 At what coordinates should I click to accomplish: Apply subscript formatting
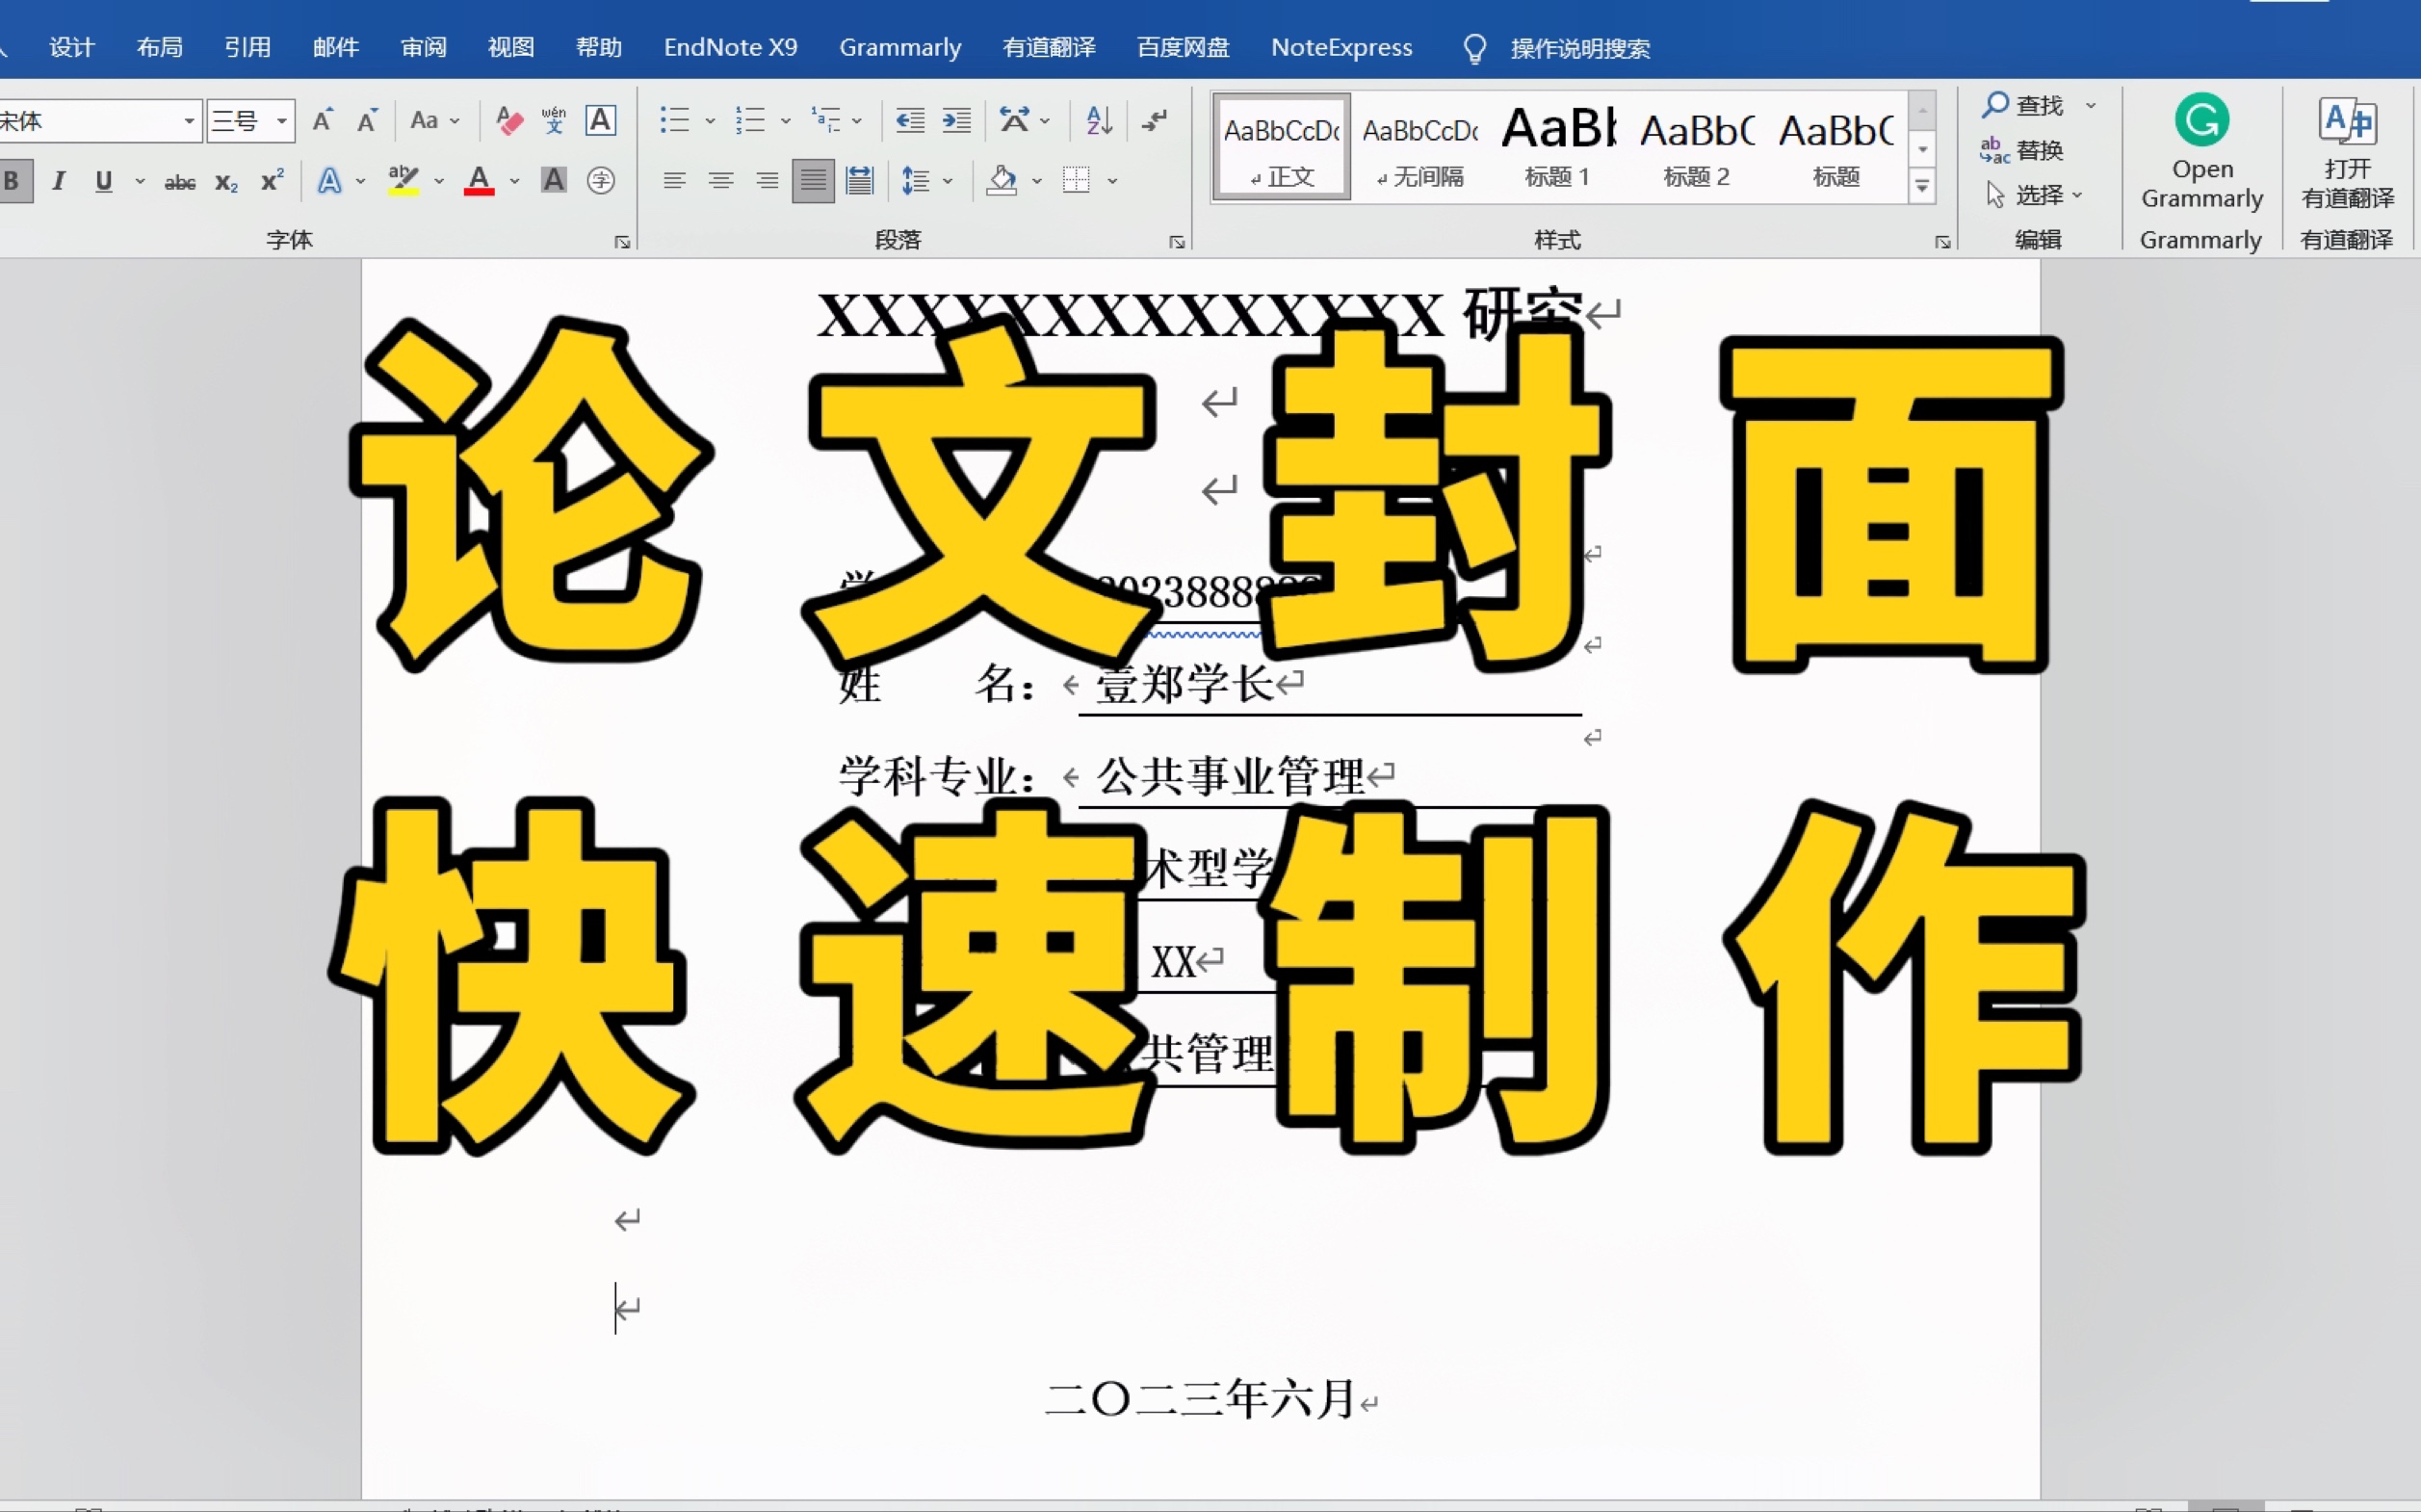(225, 180)
